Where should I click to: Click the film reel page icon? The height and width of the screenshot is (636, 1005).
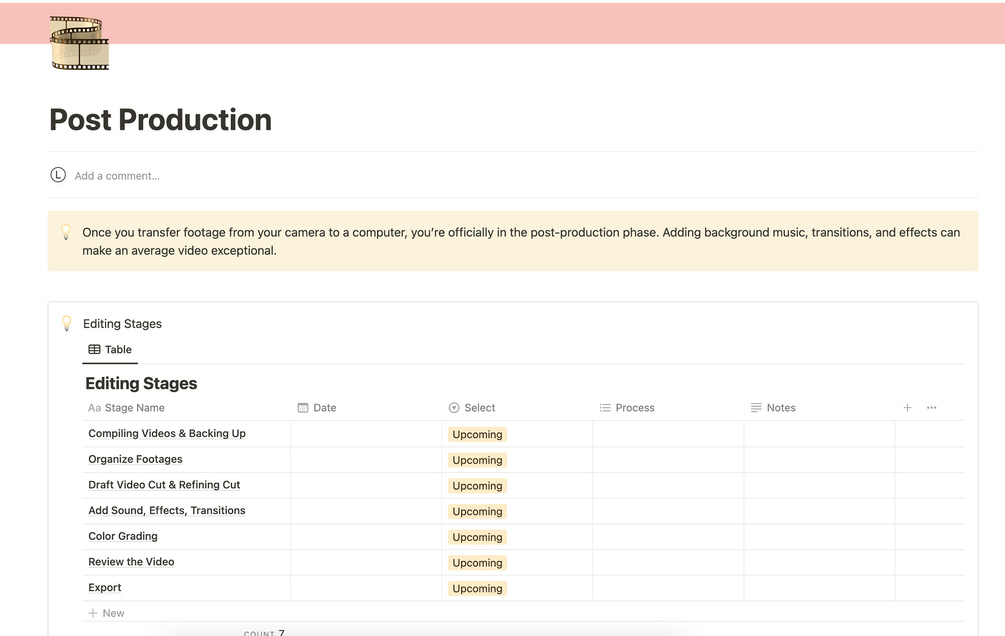pos(79,43)
